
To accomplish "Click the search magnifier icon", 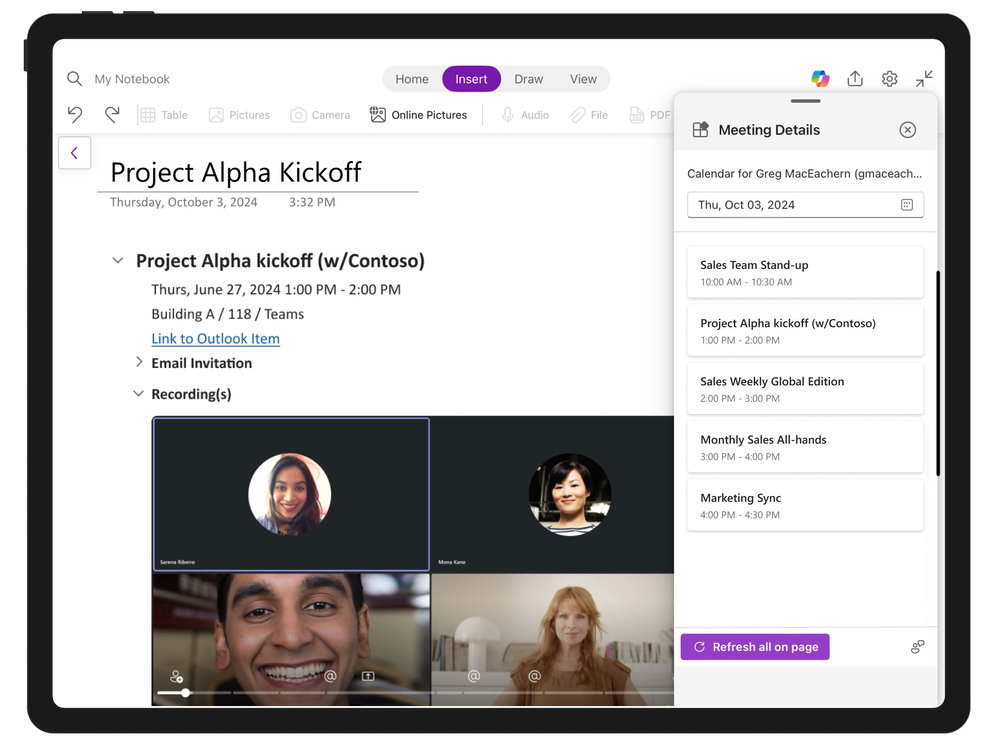I will click(75, 79).
